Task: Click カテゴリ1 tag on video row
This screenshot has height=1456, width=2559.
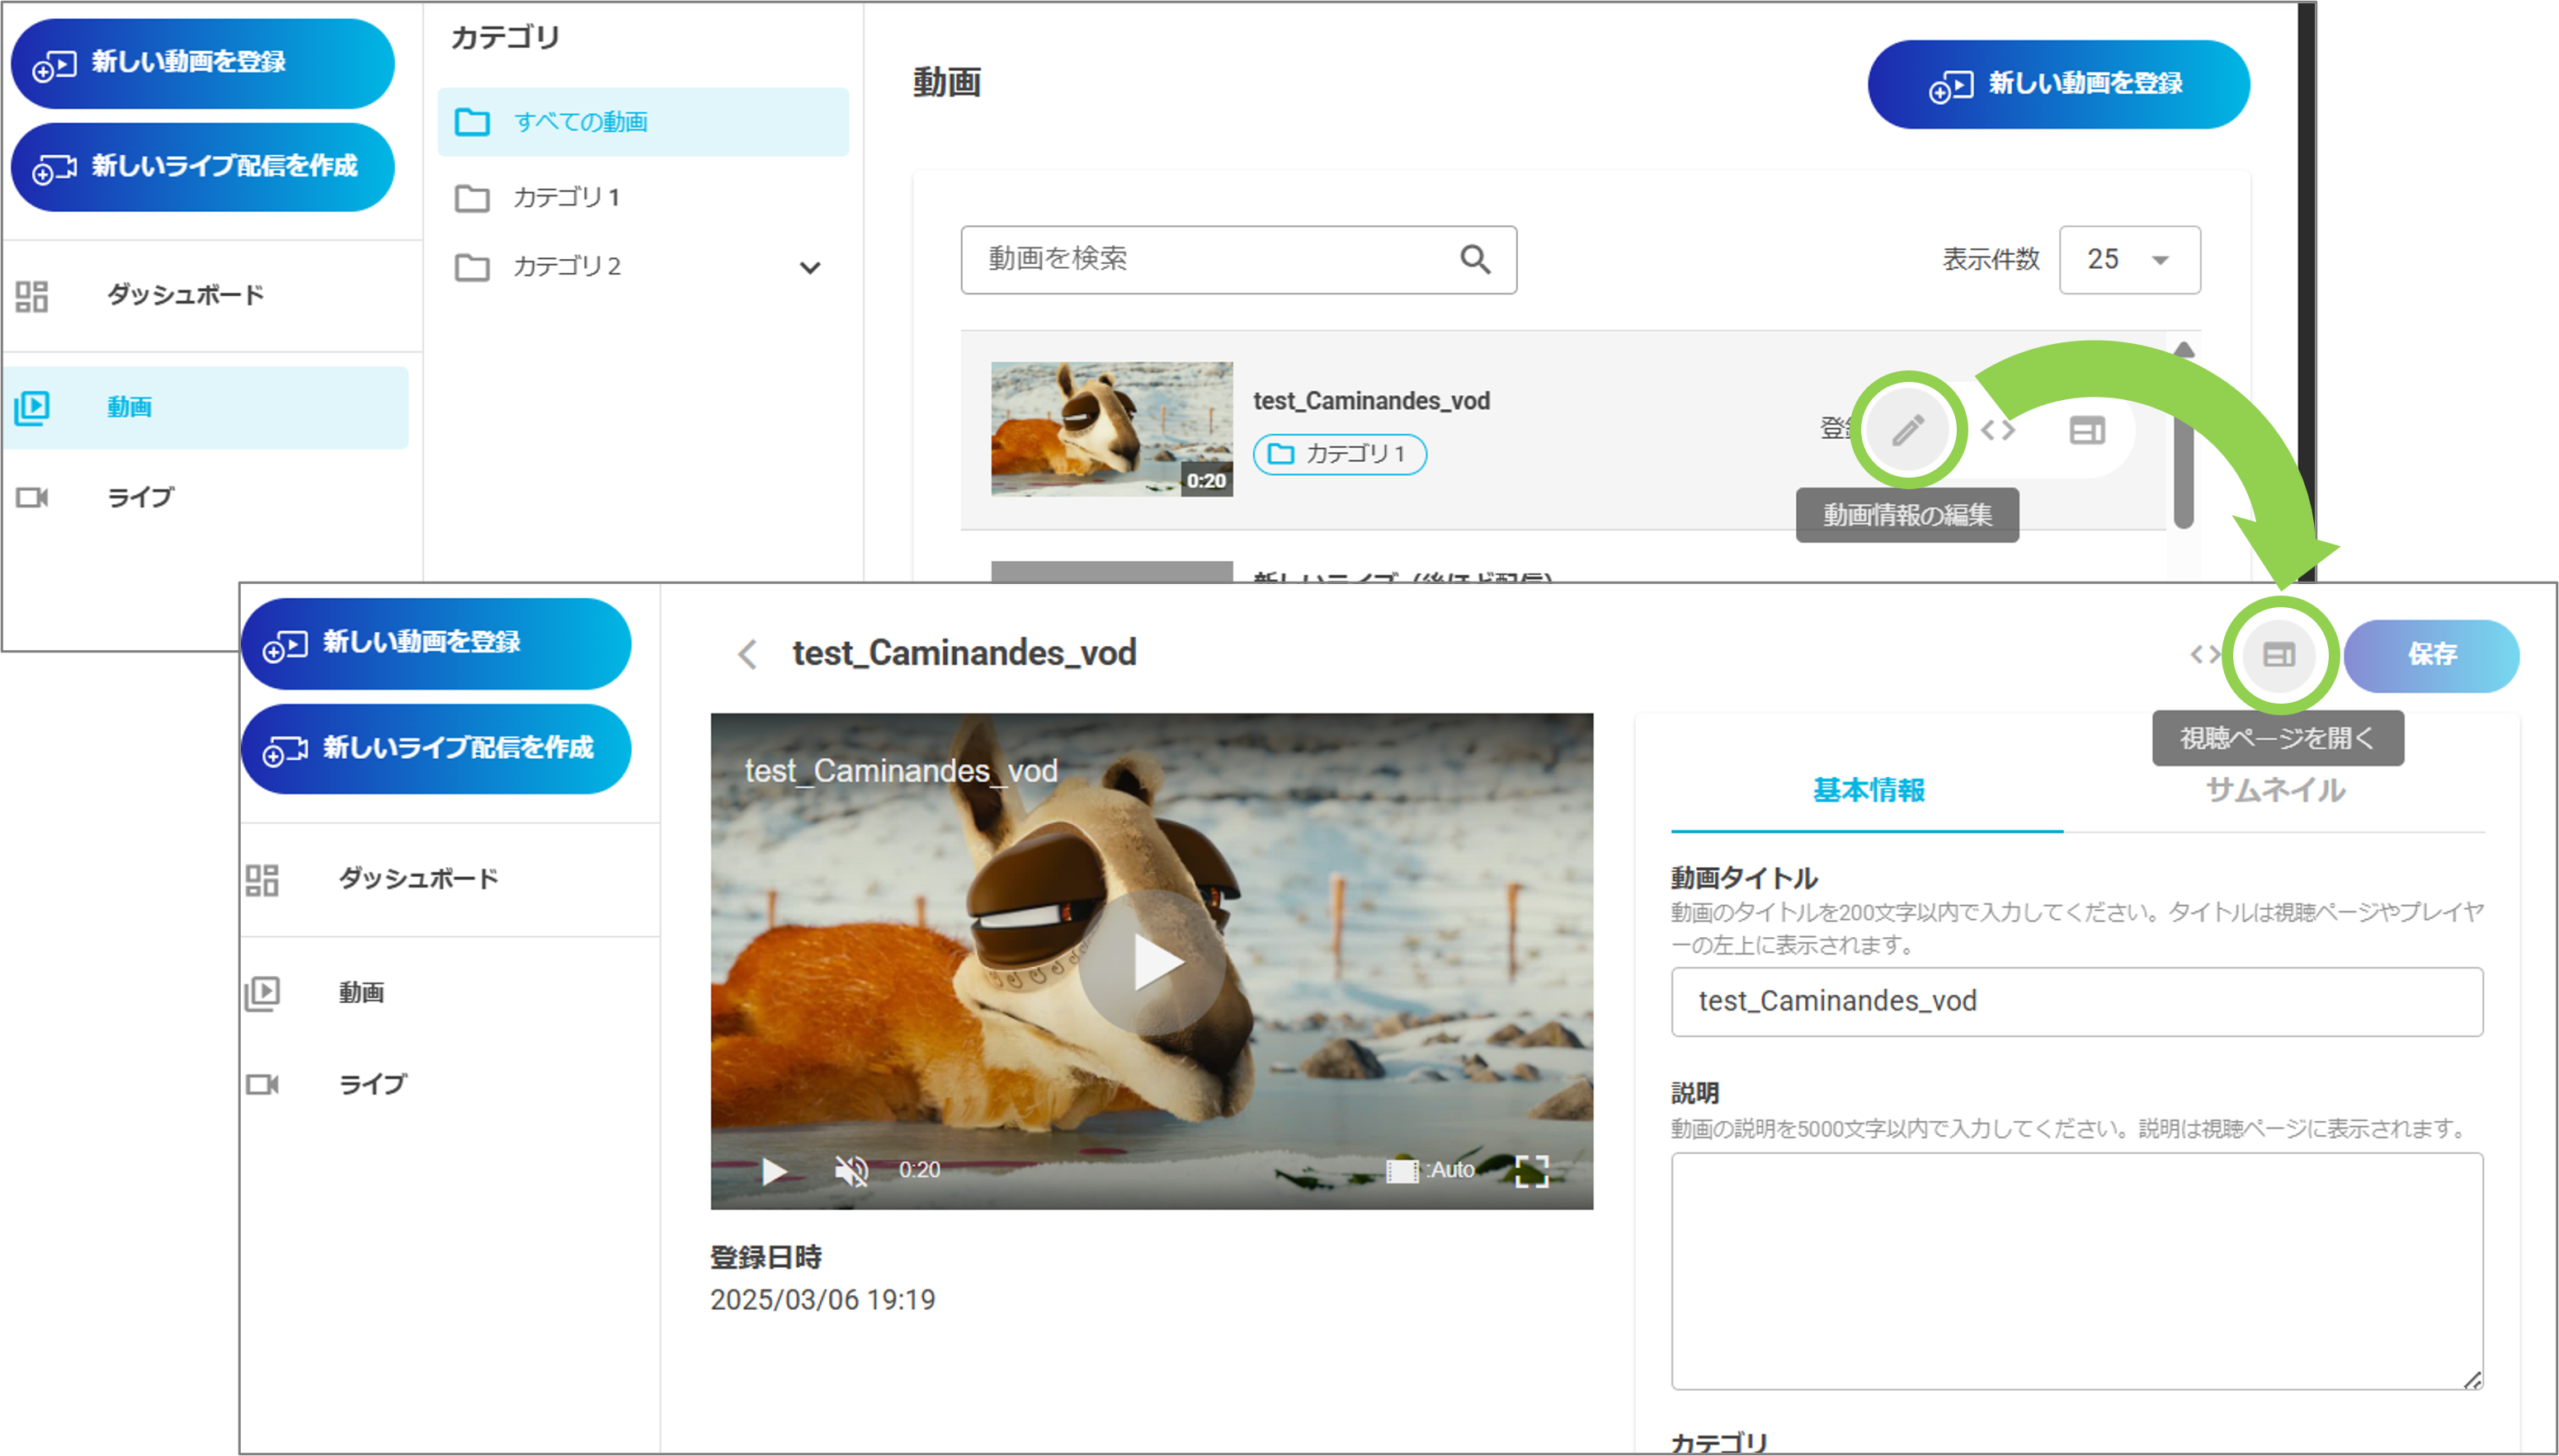Action: click(x=1339, y=454)
